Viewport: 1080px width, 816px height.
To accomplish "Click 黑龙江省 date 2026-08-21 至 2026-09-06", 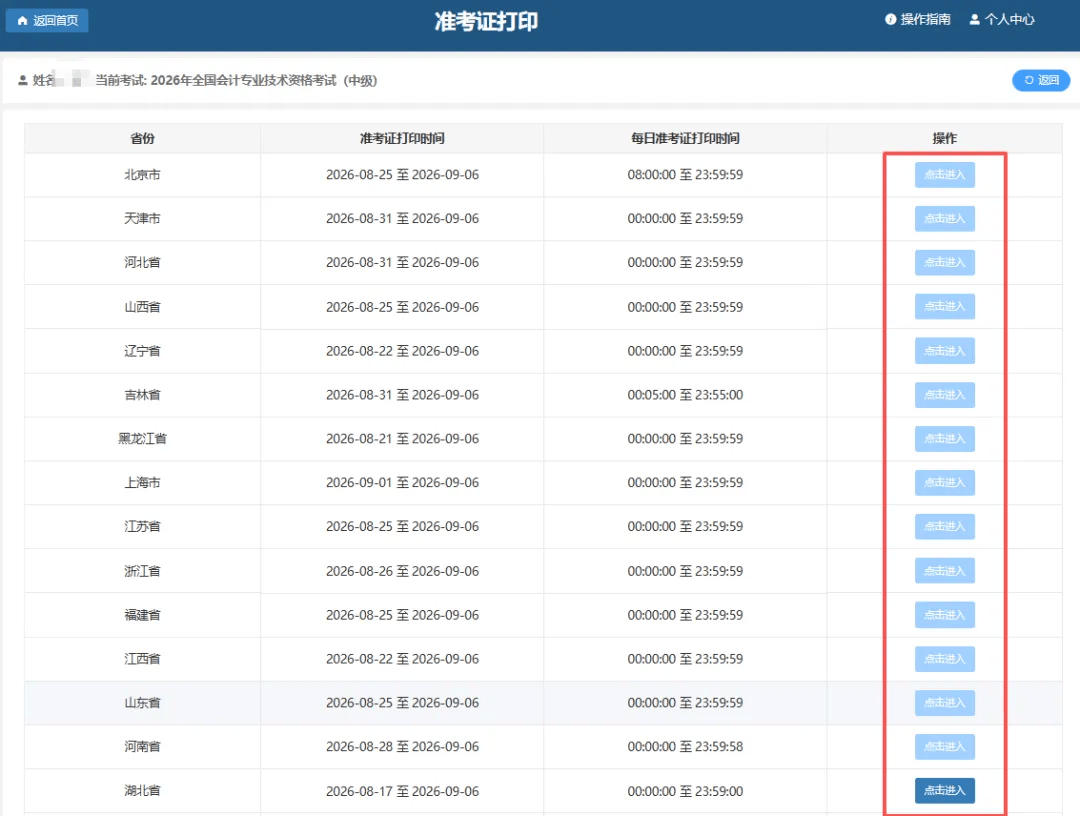I will coord(402,439).
